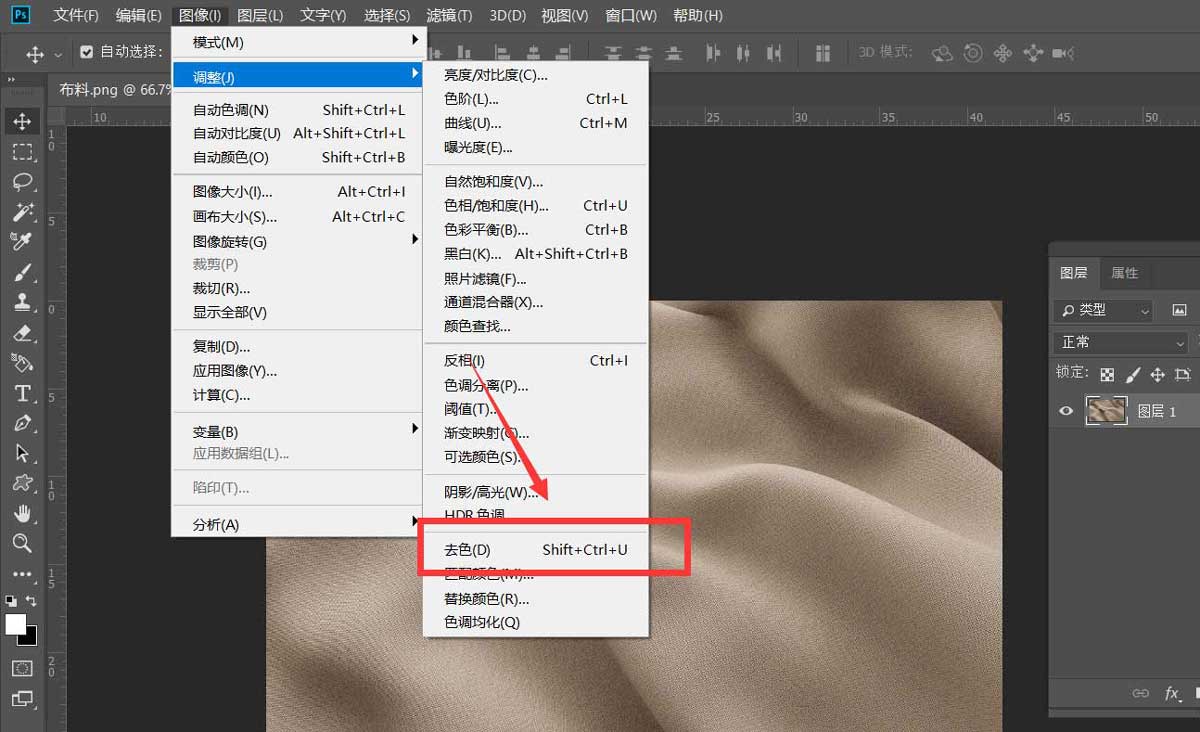Switch to the 图层 panel tab
This screenshot has width=1200, height=732.
click(1074, 272)
